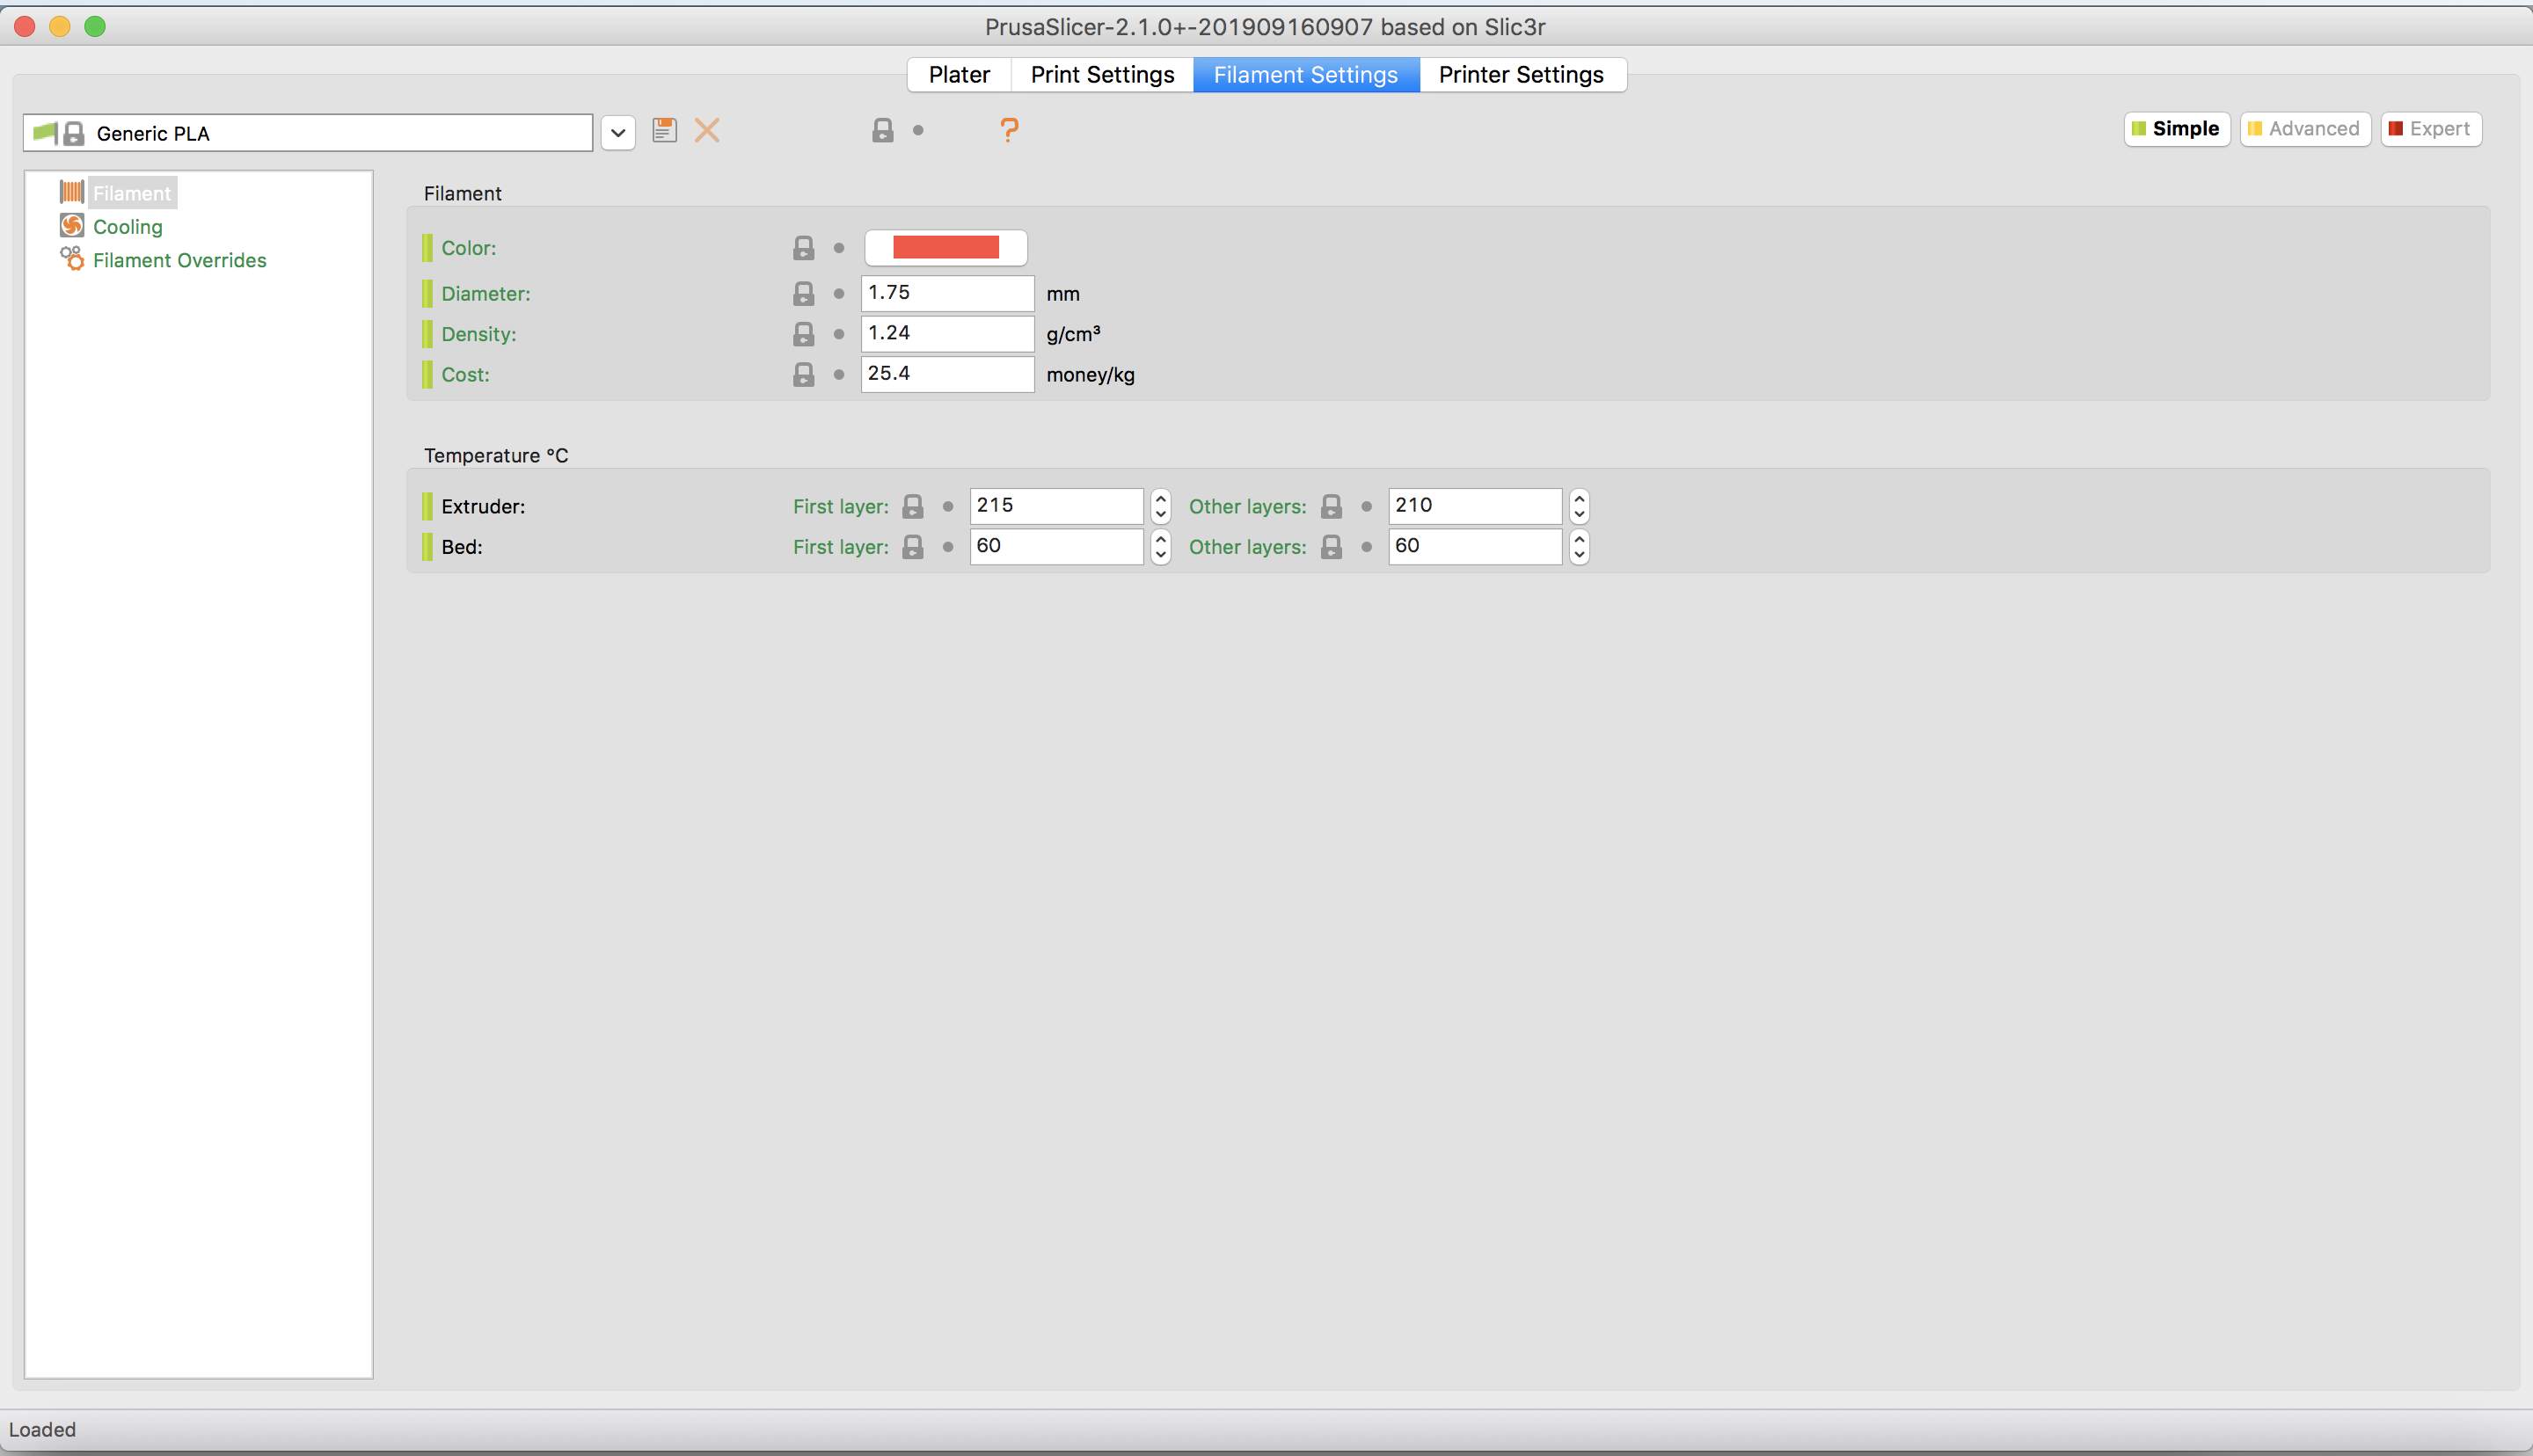2533x1456 pixels.
Task: Click lock icon for Bed first layer
Action: (912, 547)
